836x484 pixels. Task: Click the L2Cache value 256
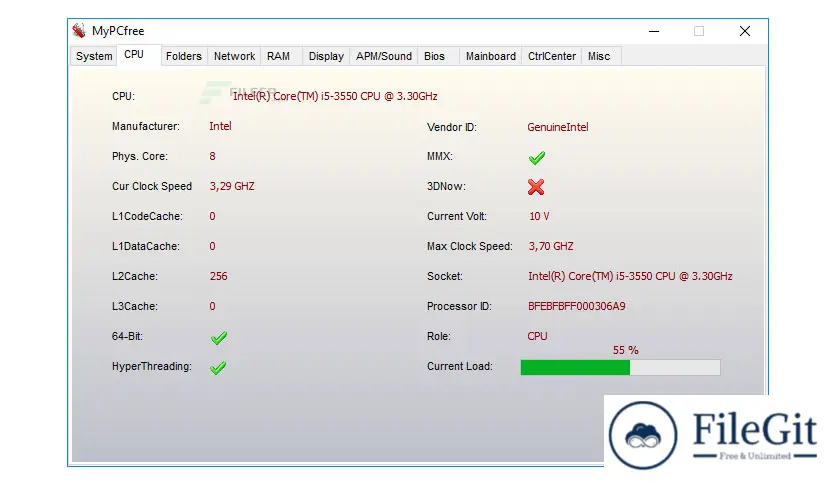[x=219, y=276]
